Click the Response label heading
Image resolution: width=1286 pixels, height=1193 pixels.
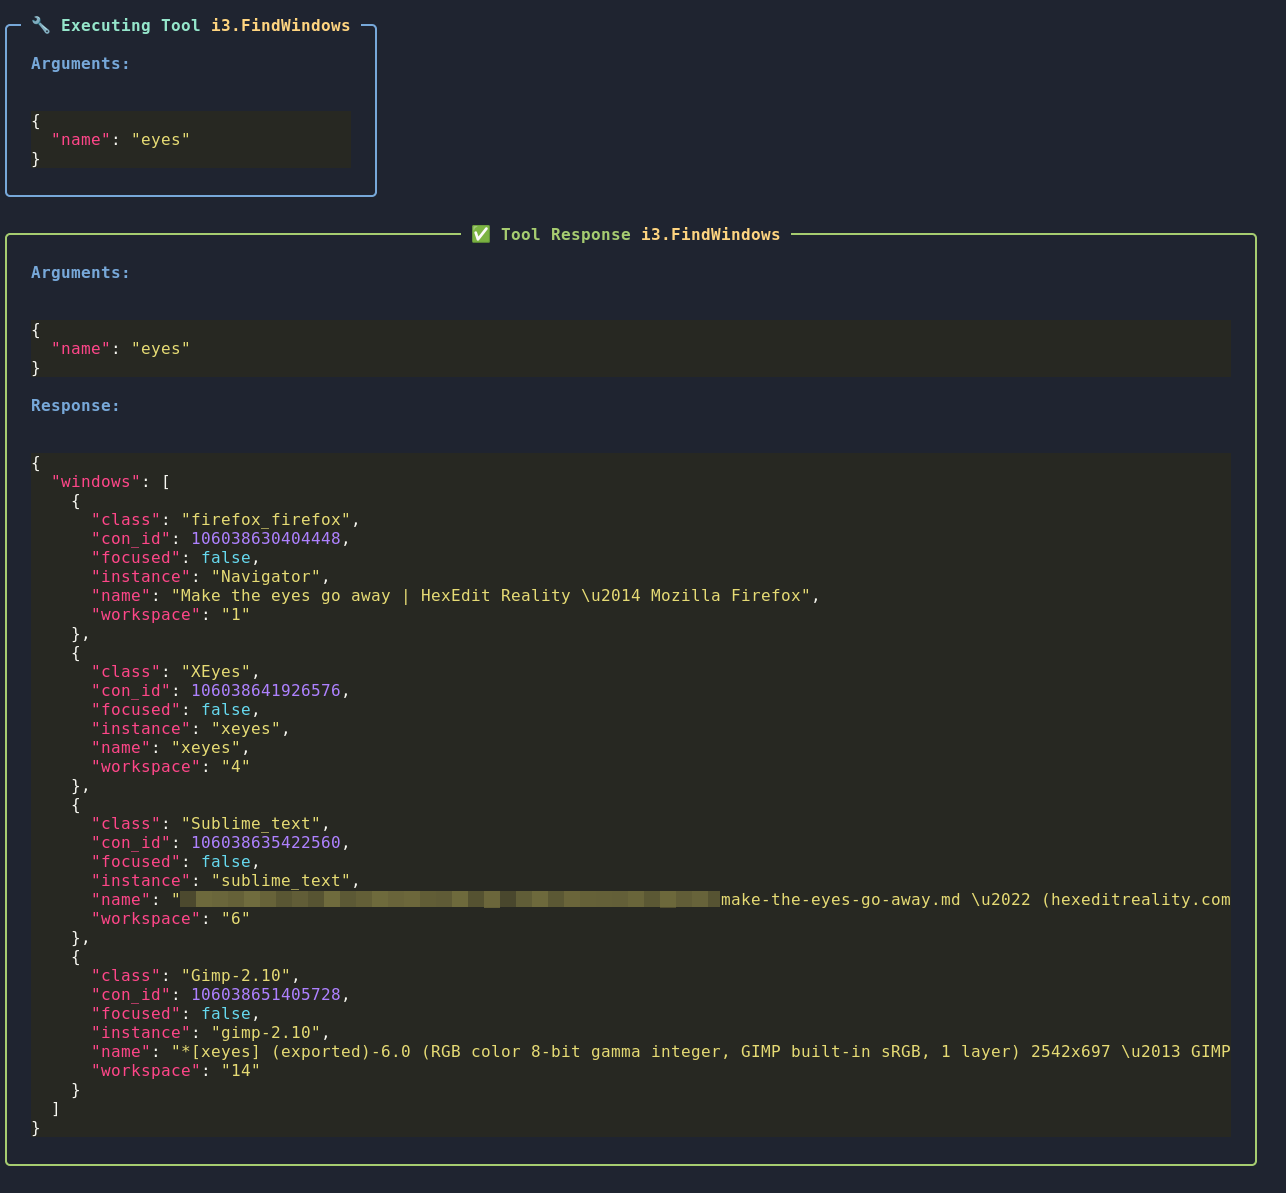[x=75, y=405]
